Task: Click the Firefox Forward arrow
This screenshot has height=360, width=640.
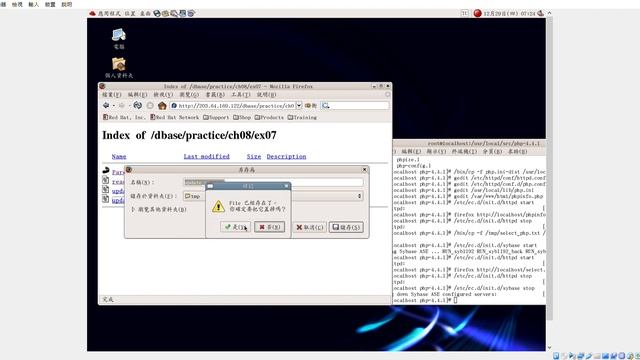Action: (x=122, y=105)
